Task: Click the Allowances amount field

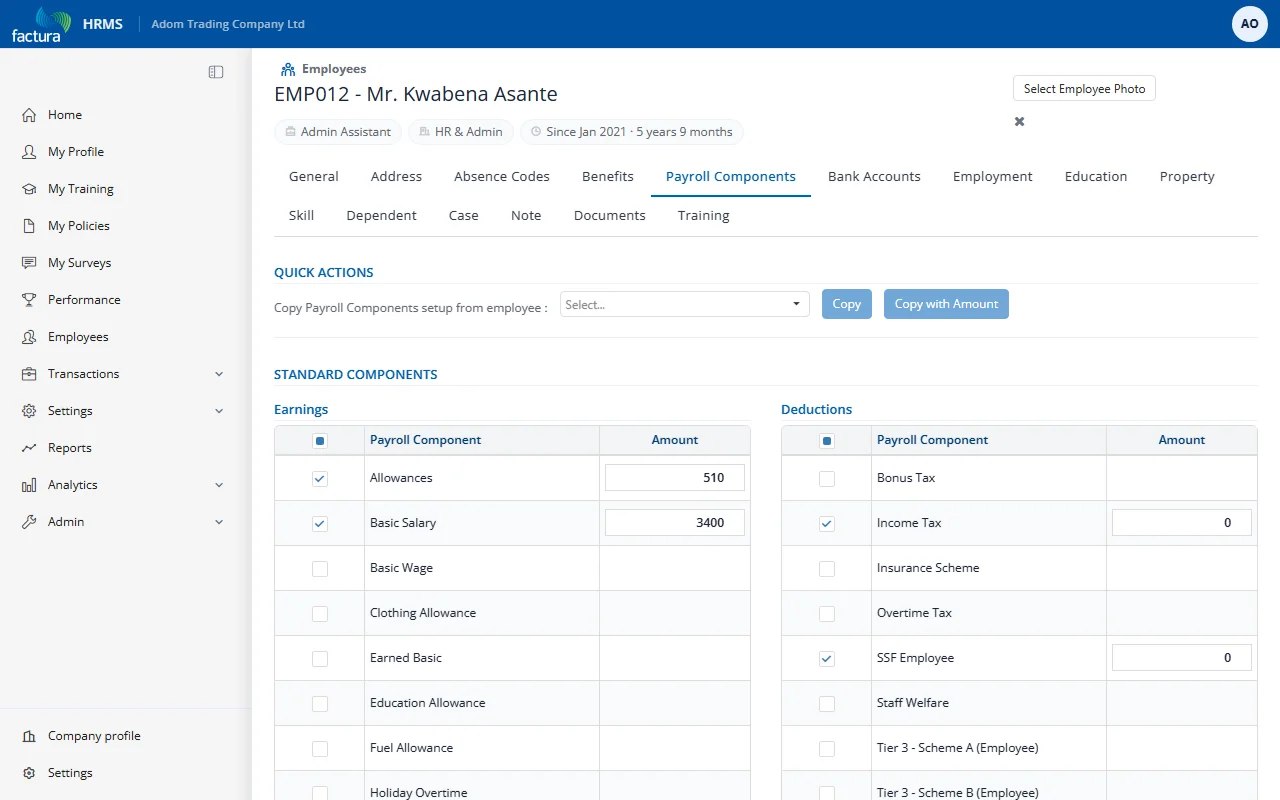Action: [675, 478]
